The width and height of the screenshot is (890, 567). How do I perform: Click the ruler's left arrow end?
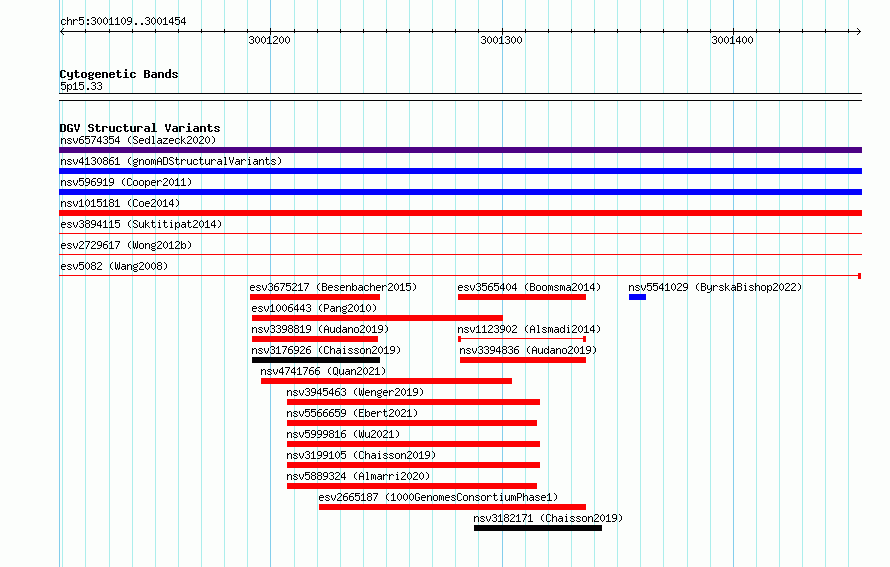(62, 32)
